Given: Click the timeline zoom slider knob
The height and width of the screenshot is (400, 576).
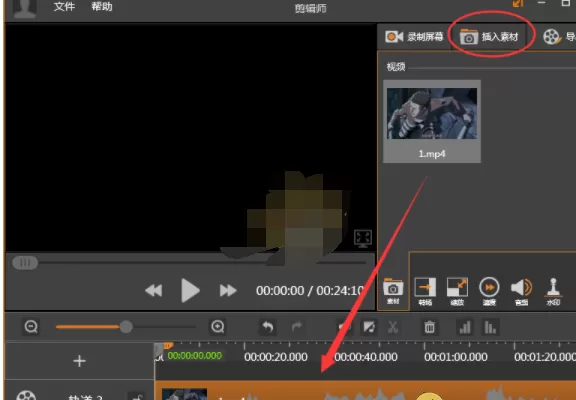Looking at the screenshot, I should [x=126, y=327].
